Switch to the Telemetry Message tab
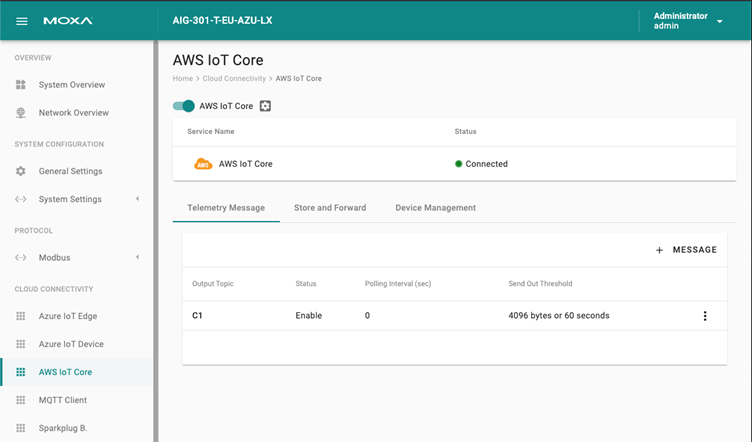This screenshot has height=442, width=752. coord(226,208)
